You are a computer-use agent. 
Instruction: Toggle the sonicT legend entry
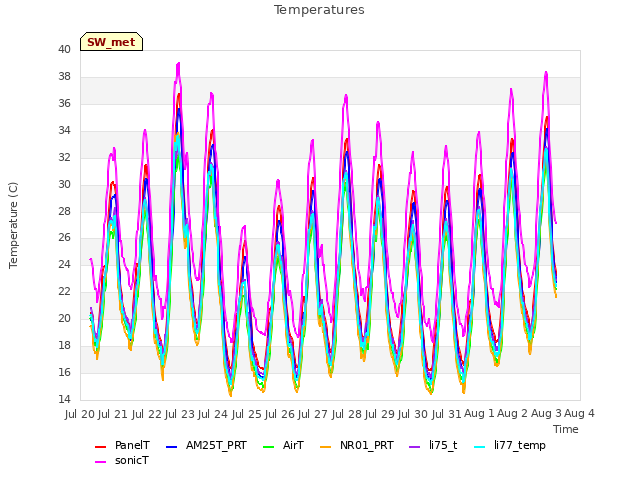click(x=122, y=460)
